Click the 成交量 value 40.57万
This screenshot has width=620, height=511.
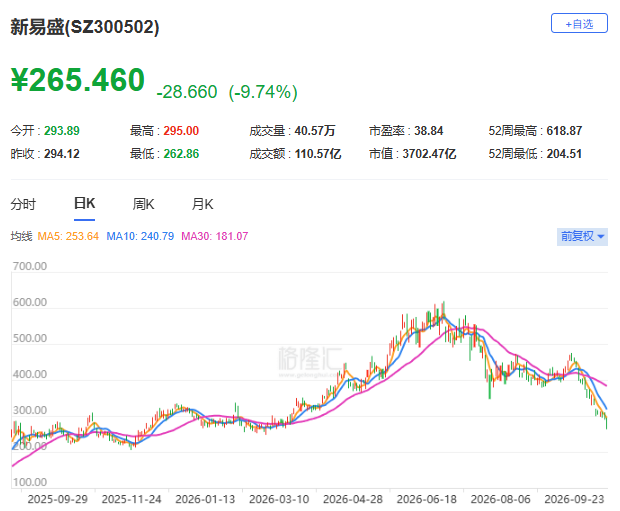click(315, 131)
